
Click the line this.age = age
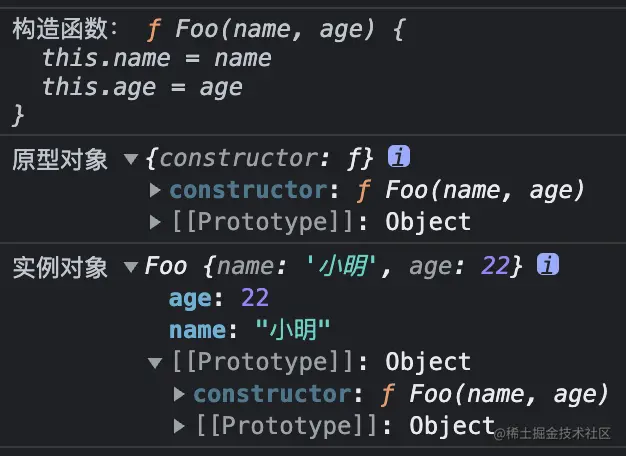pyautogui.click(x=142, y=87)
